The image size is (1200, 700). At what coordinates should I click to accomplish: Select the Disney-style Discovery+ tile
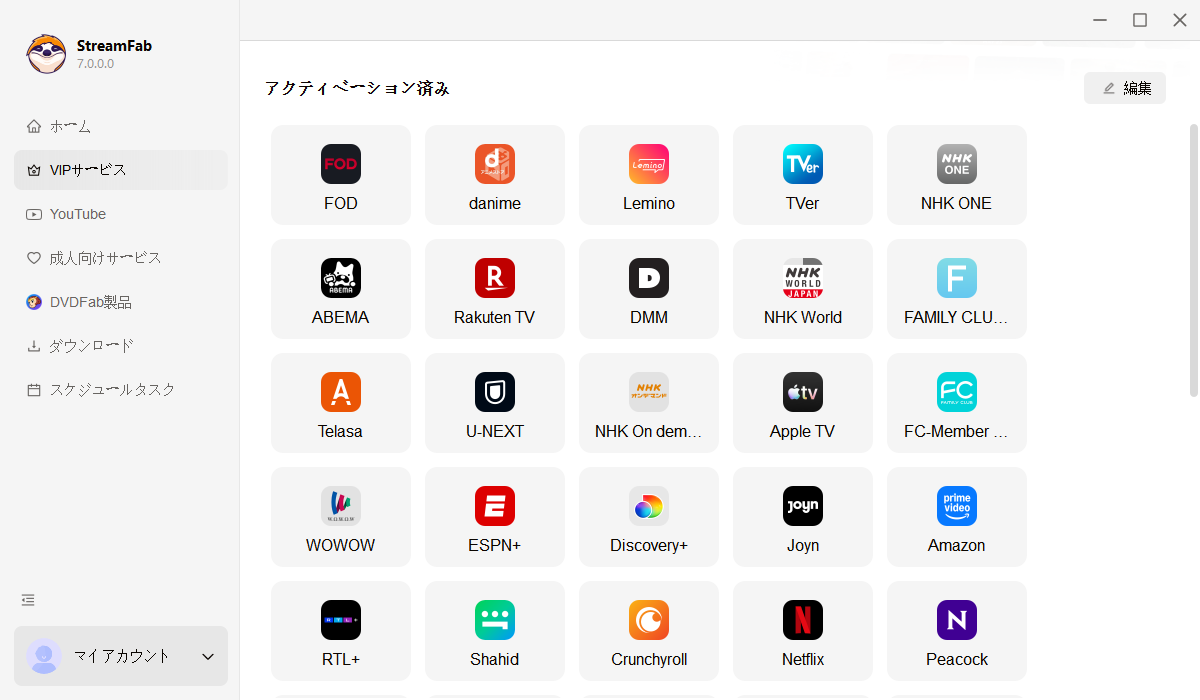tap(648, 517)
